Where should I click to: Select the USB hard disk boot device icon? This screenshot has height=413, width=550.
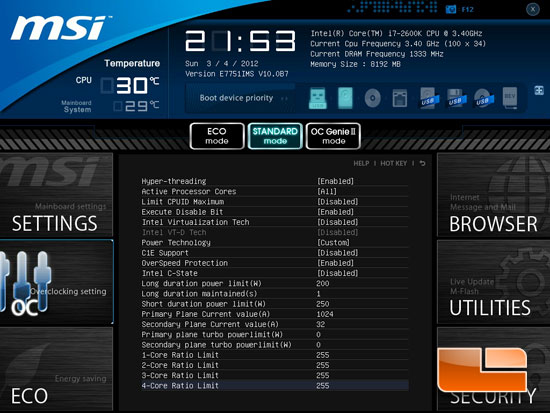point(429,98)
